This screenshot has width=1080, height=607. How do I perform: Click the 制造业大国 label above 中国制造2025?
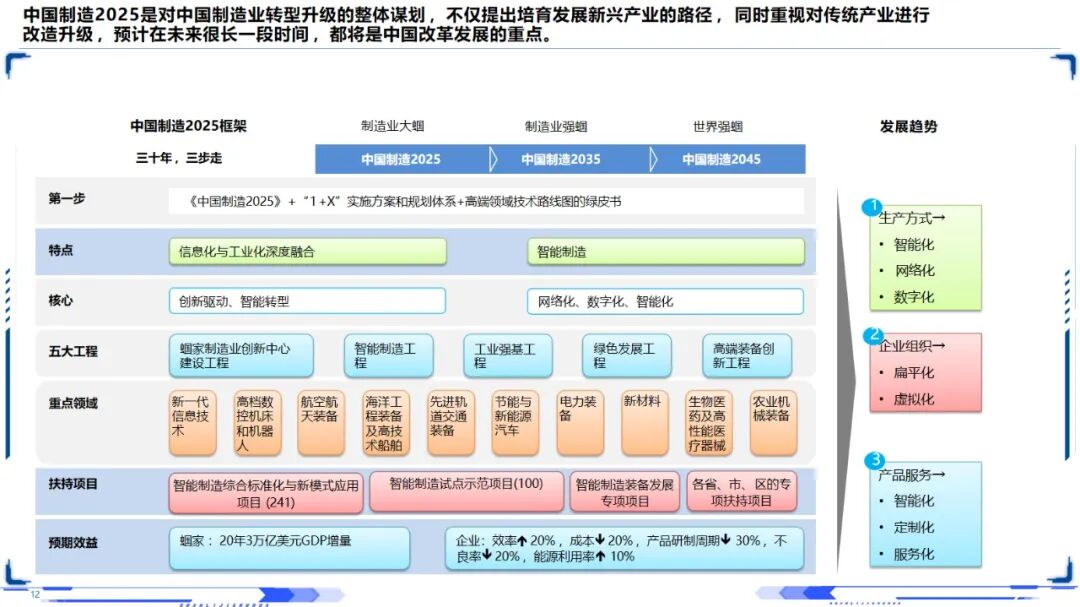coord(393,126)
